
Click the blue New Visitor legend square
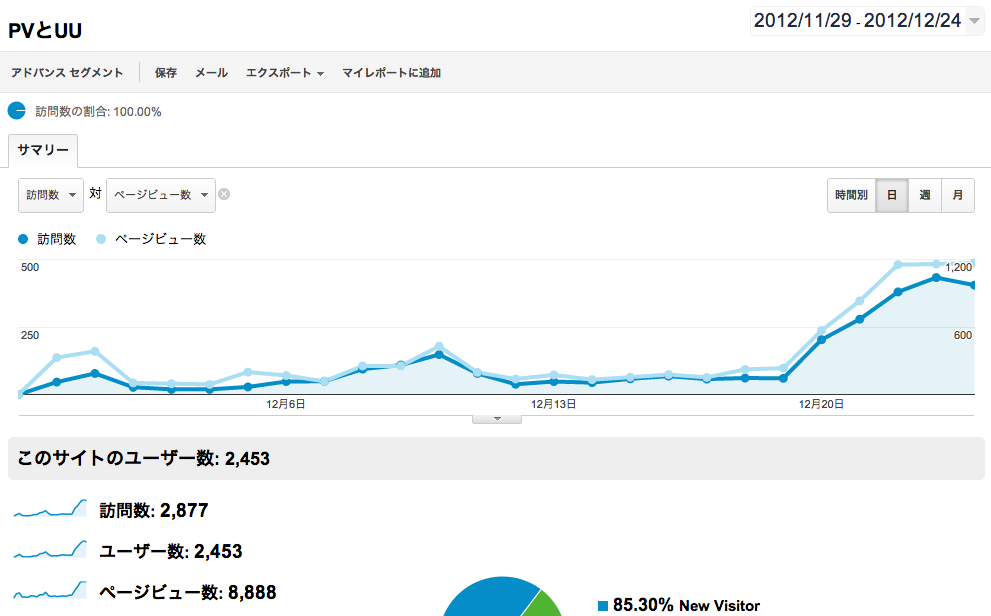click(x=603, y=606)
